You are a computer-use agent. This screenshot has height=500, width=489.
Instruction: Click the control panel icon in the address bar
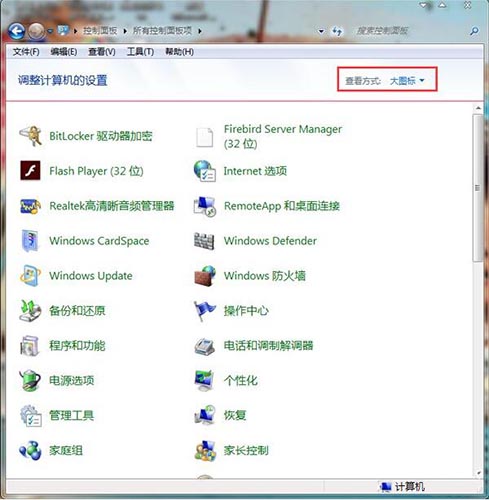(63, 31)
